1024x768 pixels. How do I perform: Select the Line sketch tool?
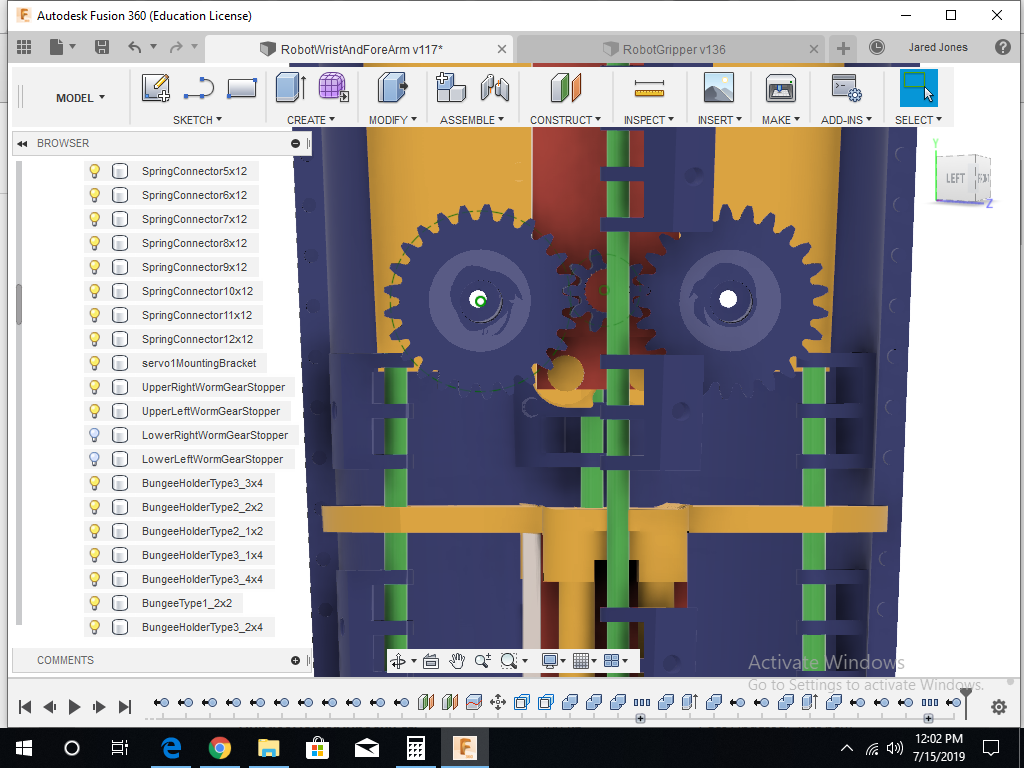[x=199, y=88]
